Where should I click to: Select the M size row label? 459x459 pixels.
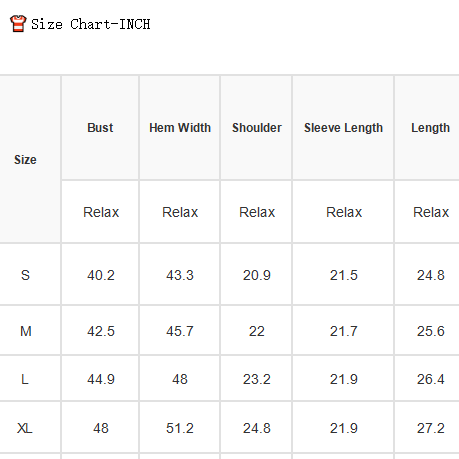pyautogui.click(x=26, y=331)
